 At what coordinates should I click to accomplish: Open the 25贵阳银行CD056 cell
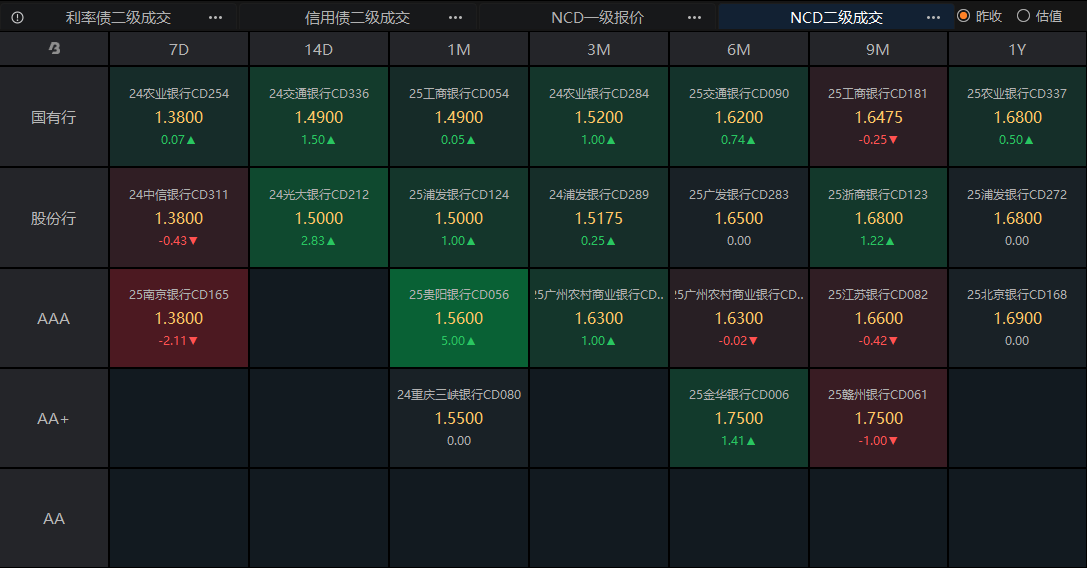coord(459,318)
